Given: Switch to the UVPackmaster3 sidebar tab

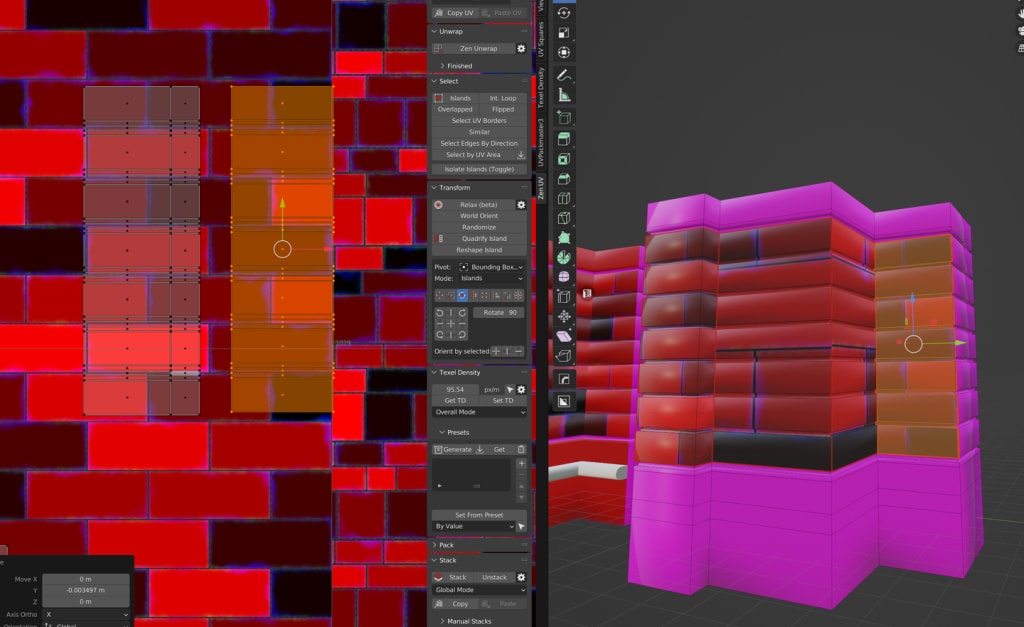Looking at the screenshot, I should (541, 142).
